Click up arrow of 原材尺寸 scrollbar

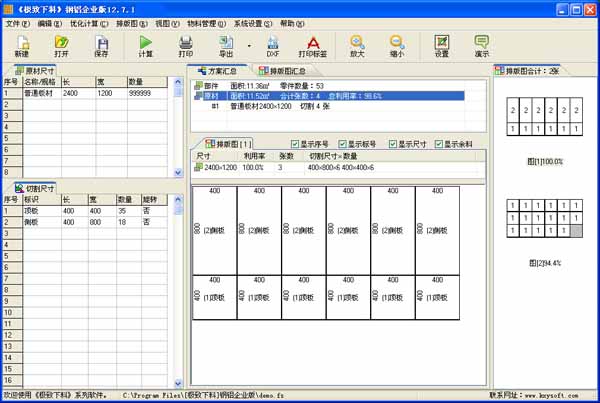[178, 82]
